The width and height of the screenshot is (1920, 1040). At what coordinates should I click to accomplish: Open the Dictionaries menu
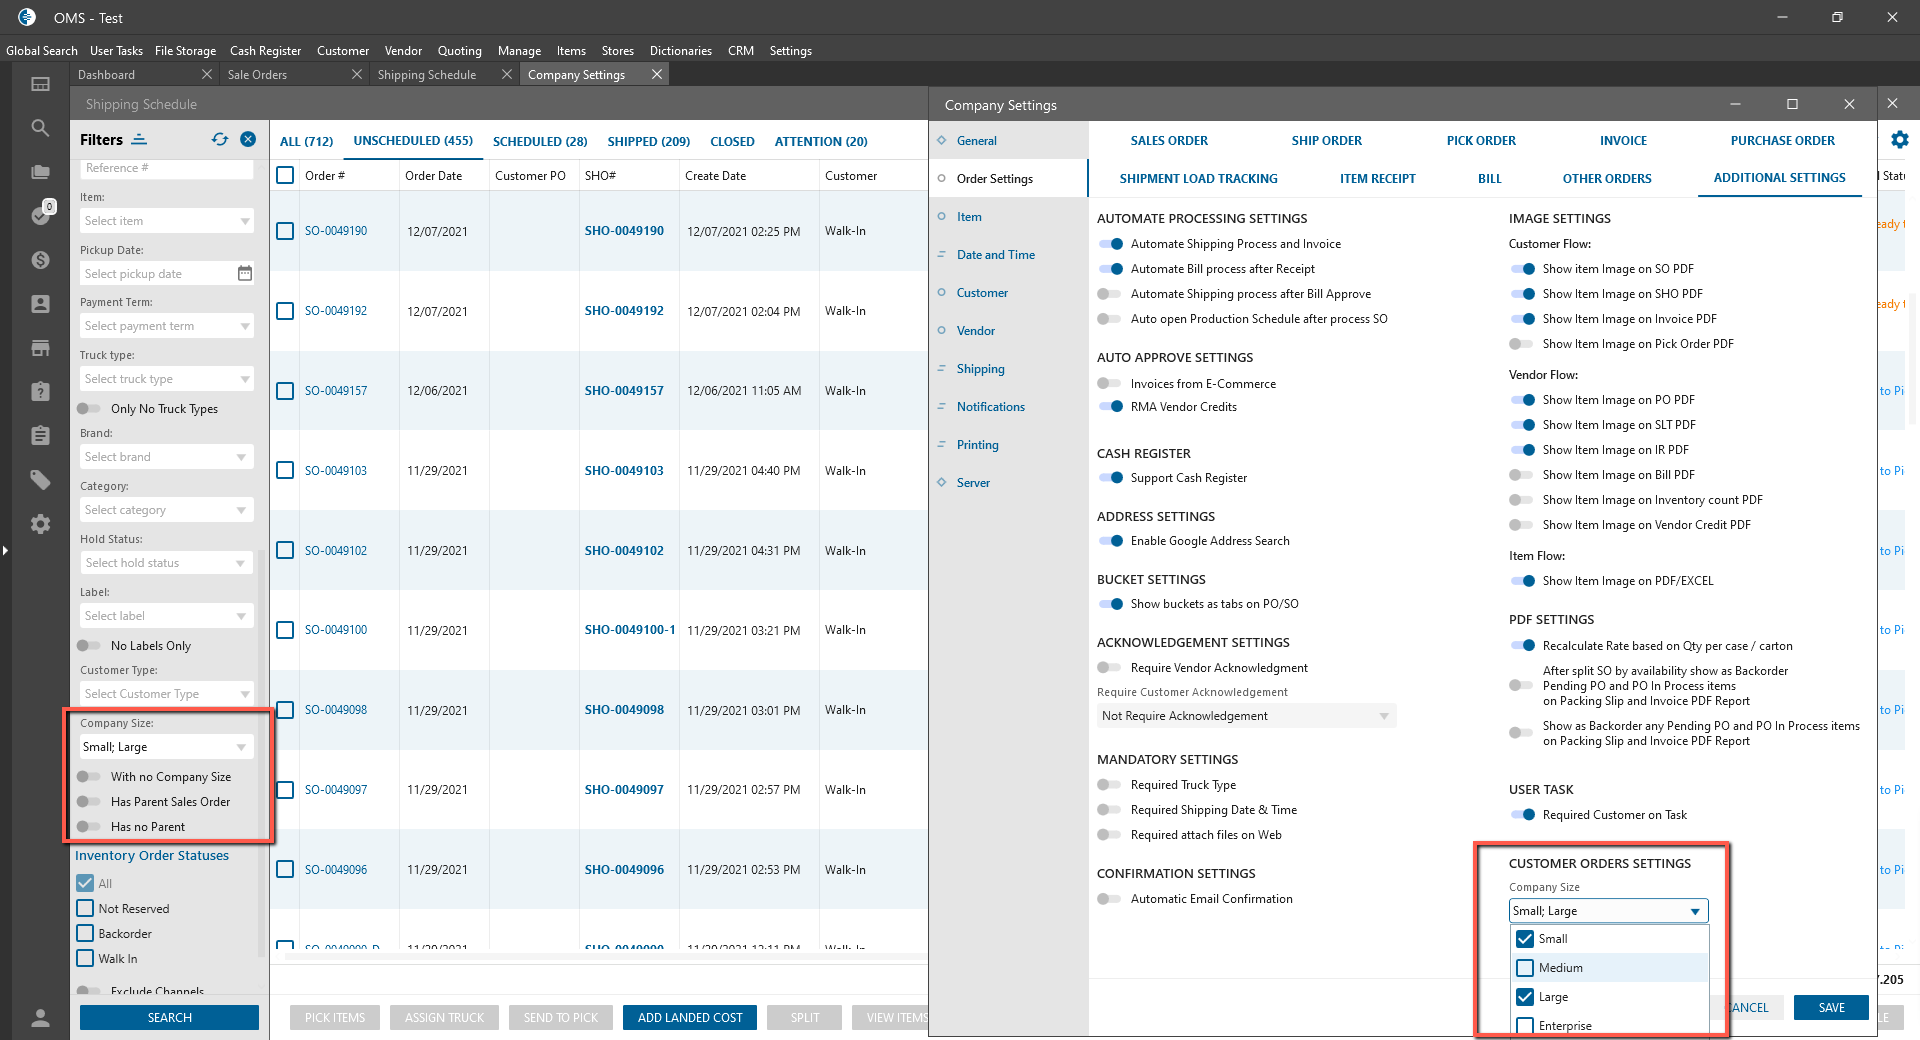pyautogui.click(x=680, y=51)
